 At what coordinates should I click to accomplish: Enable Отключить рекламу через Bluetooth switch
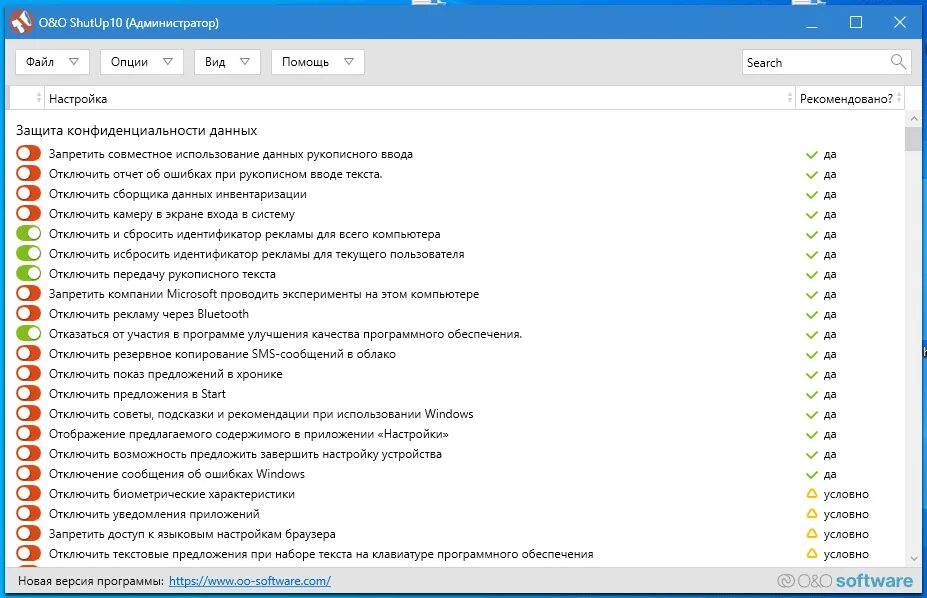[28, 313]
